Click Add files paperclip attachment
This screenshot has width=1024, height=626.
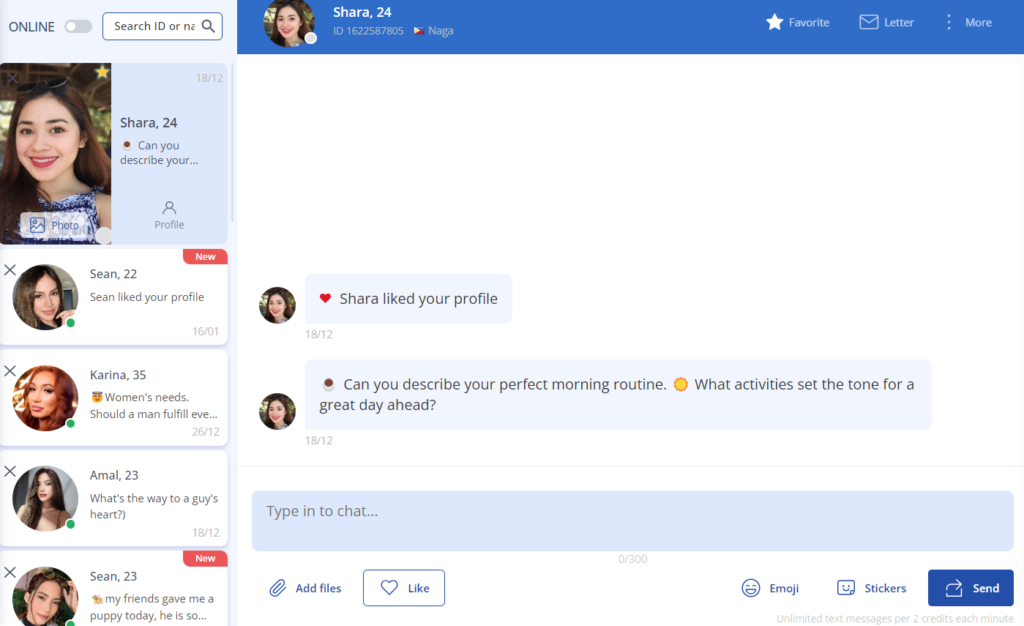(x=305, y=588)
